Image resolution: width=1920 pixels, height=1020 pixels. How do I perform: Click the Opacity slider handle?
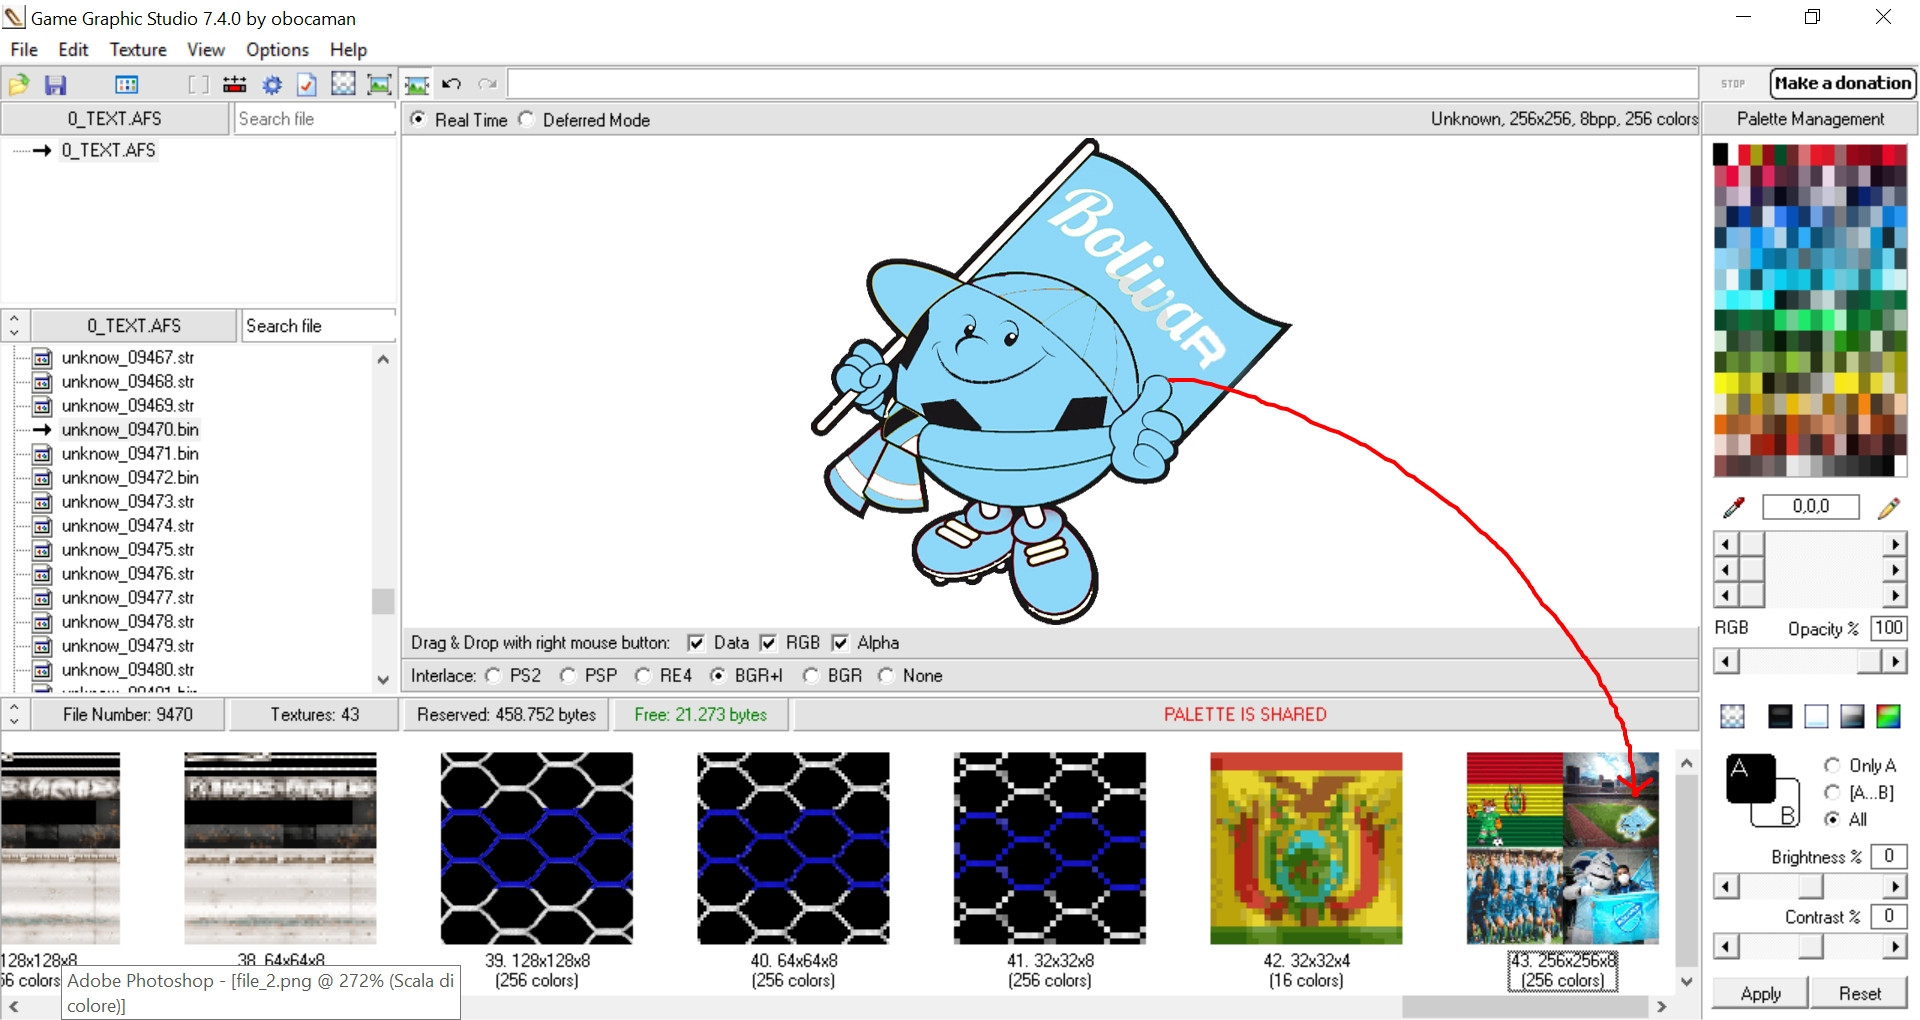[1869, 661]
